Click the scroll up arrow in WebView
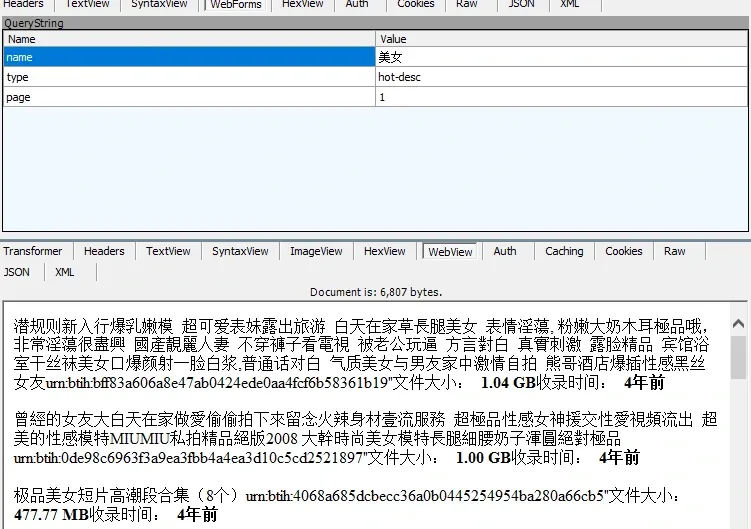 point(738,324)
